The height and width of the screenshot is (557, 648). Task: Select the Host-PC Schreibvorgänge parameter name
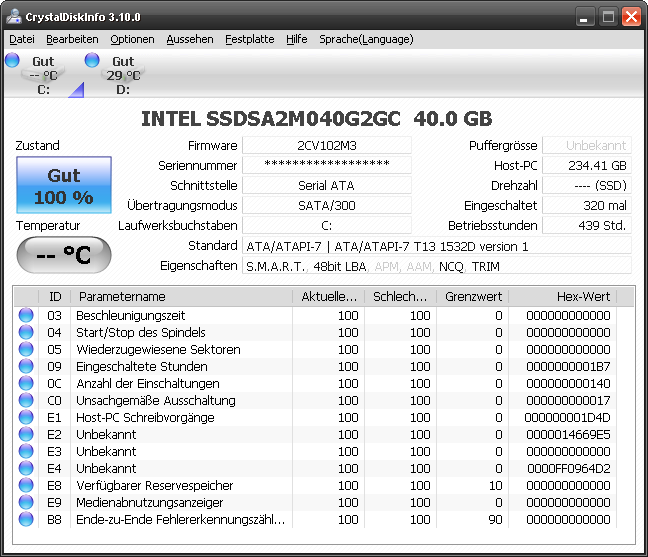[x=145, y=418]
